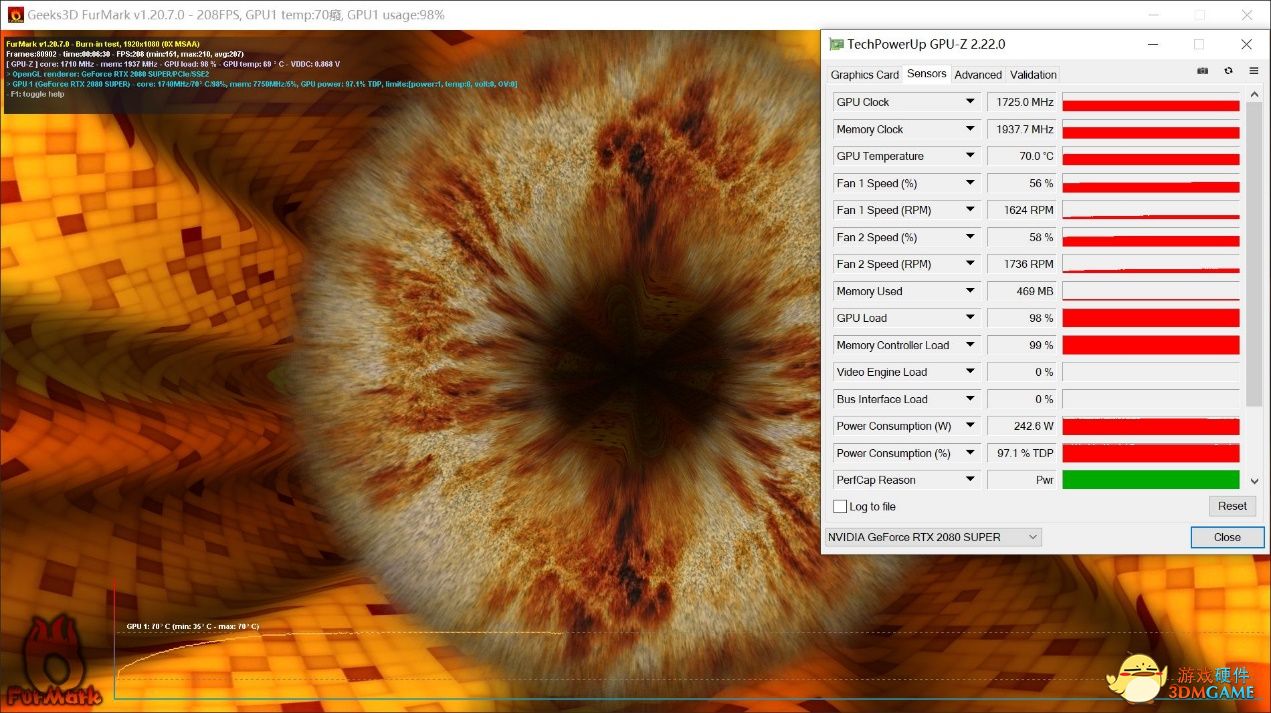Click the GPU-Z screenshot camera icon
The image size is (1271, 713).
tap(1202, 71)
